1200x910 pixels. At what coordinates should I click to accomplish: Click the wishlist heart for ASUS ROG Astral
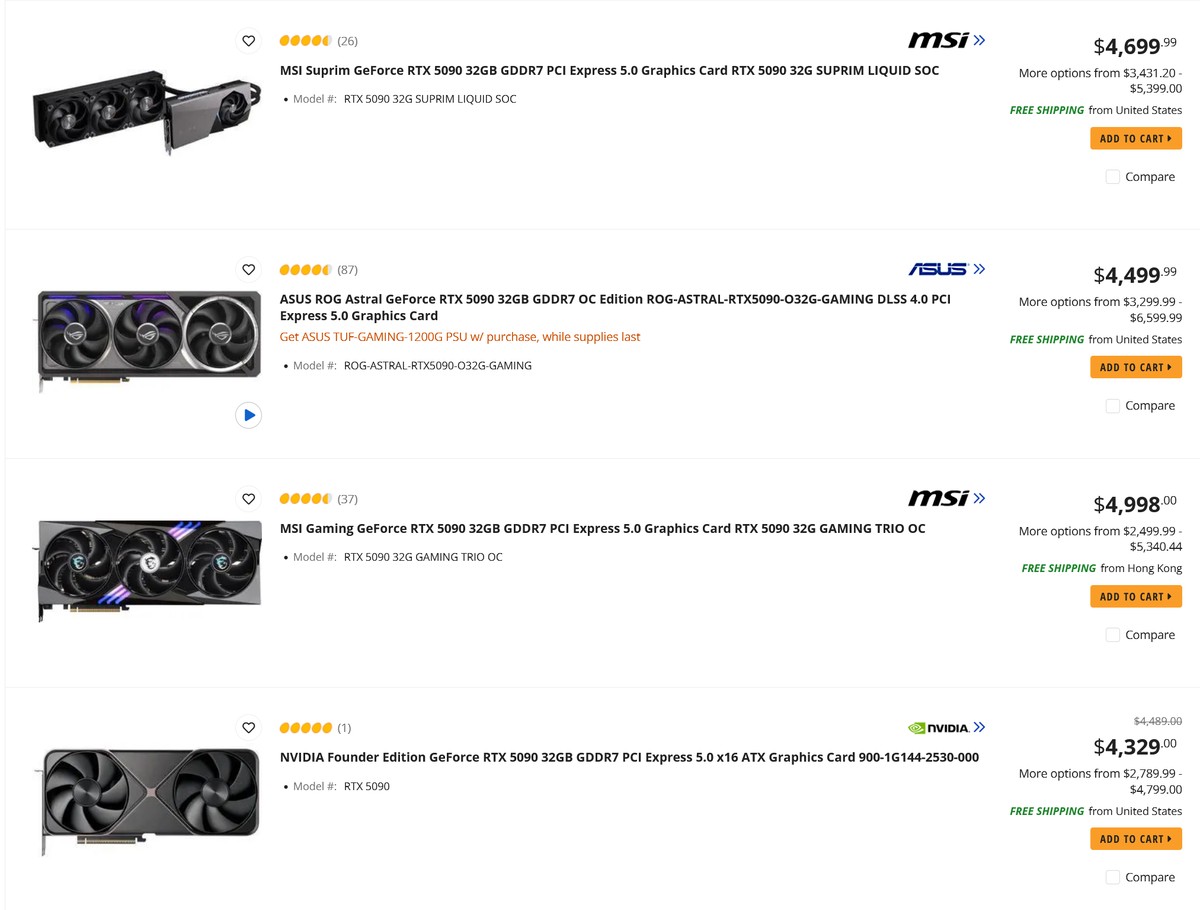click(249, 270)
